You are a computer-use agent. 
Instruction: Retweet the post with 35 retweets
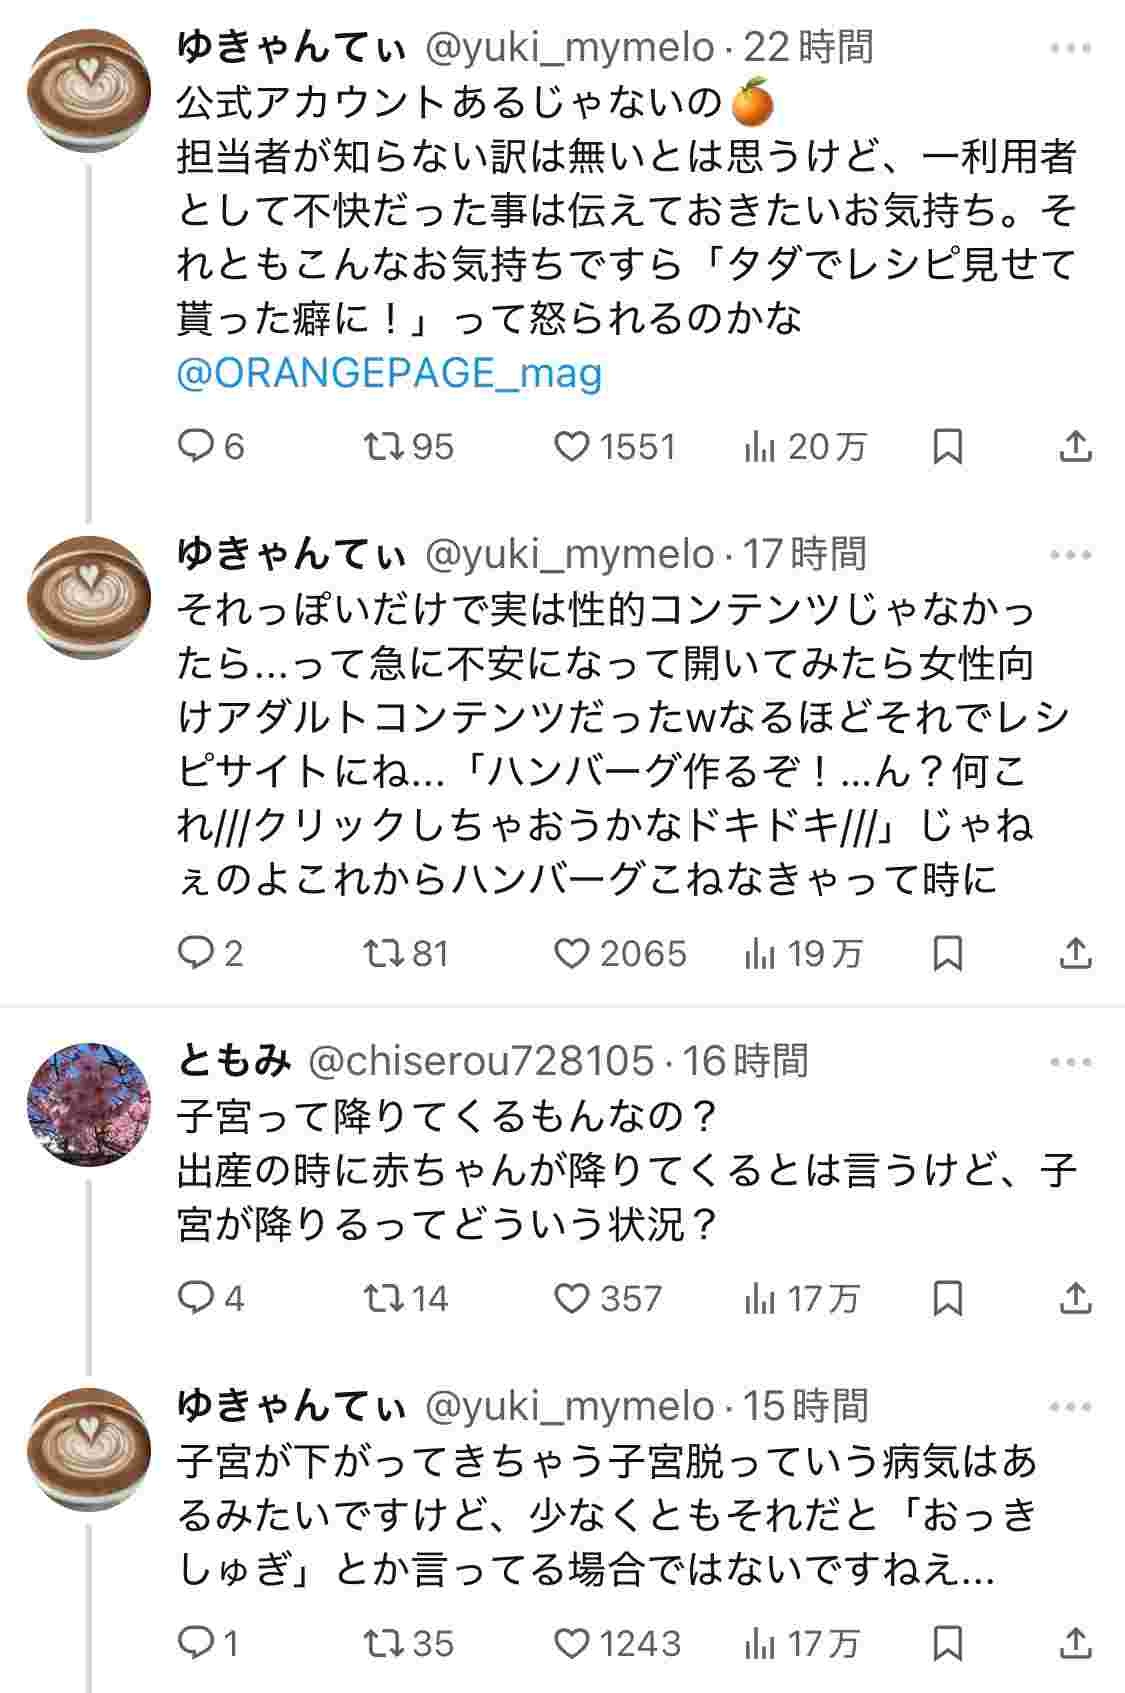click(383, 1643)
